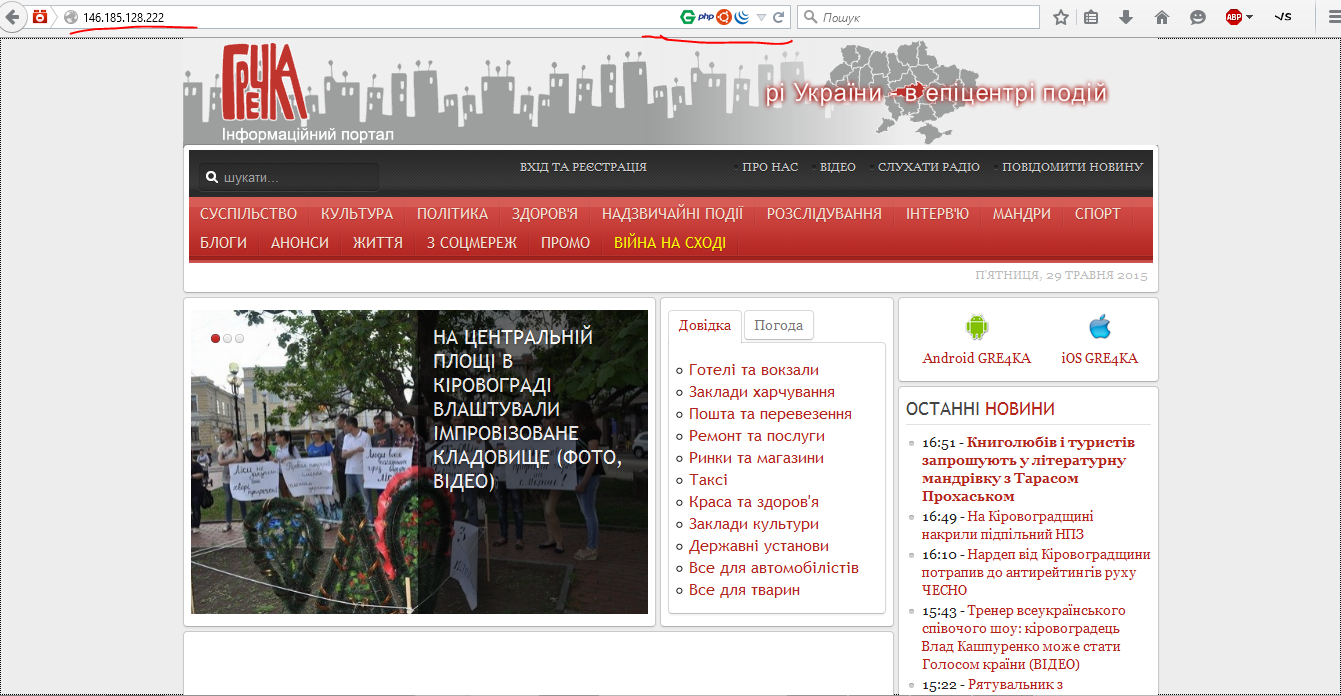Image resolution: width=1341 pixels, height=696 pixels.
Task: Switch to the Погода tab
Action: point(778,325)
